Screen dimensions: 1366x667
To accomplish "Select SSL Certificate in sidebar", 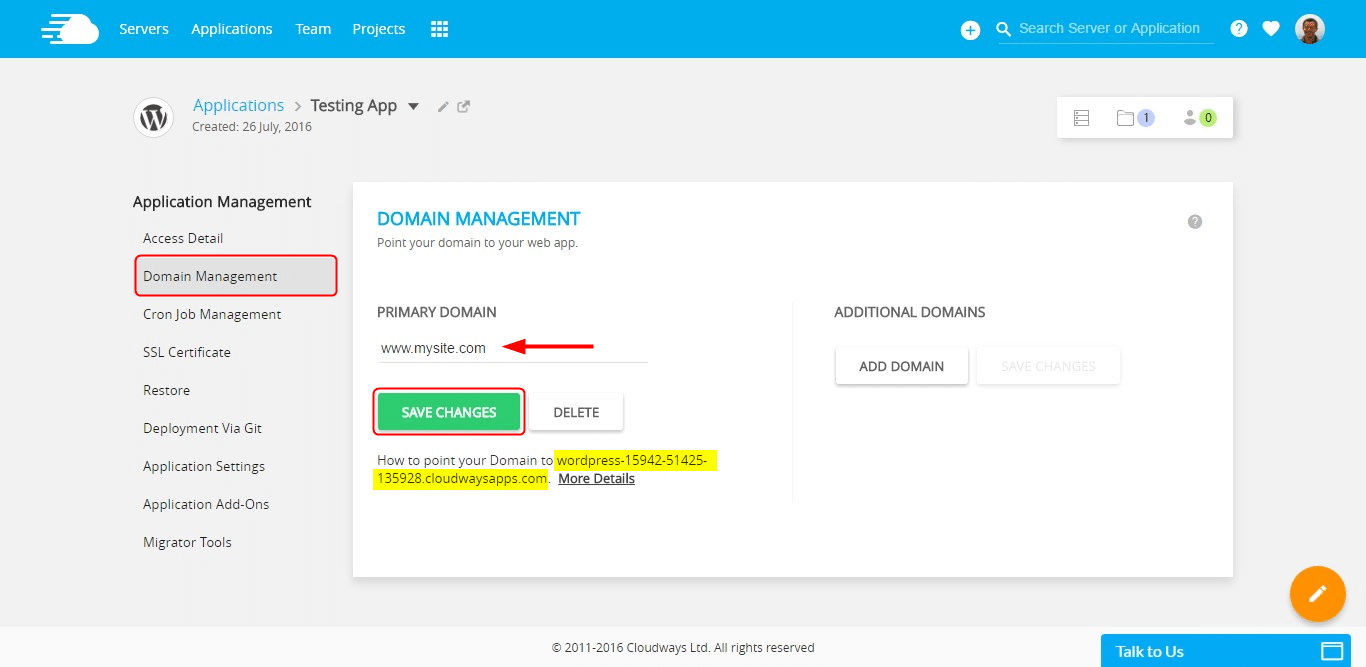I will 187,352.
